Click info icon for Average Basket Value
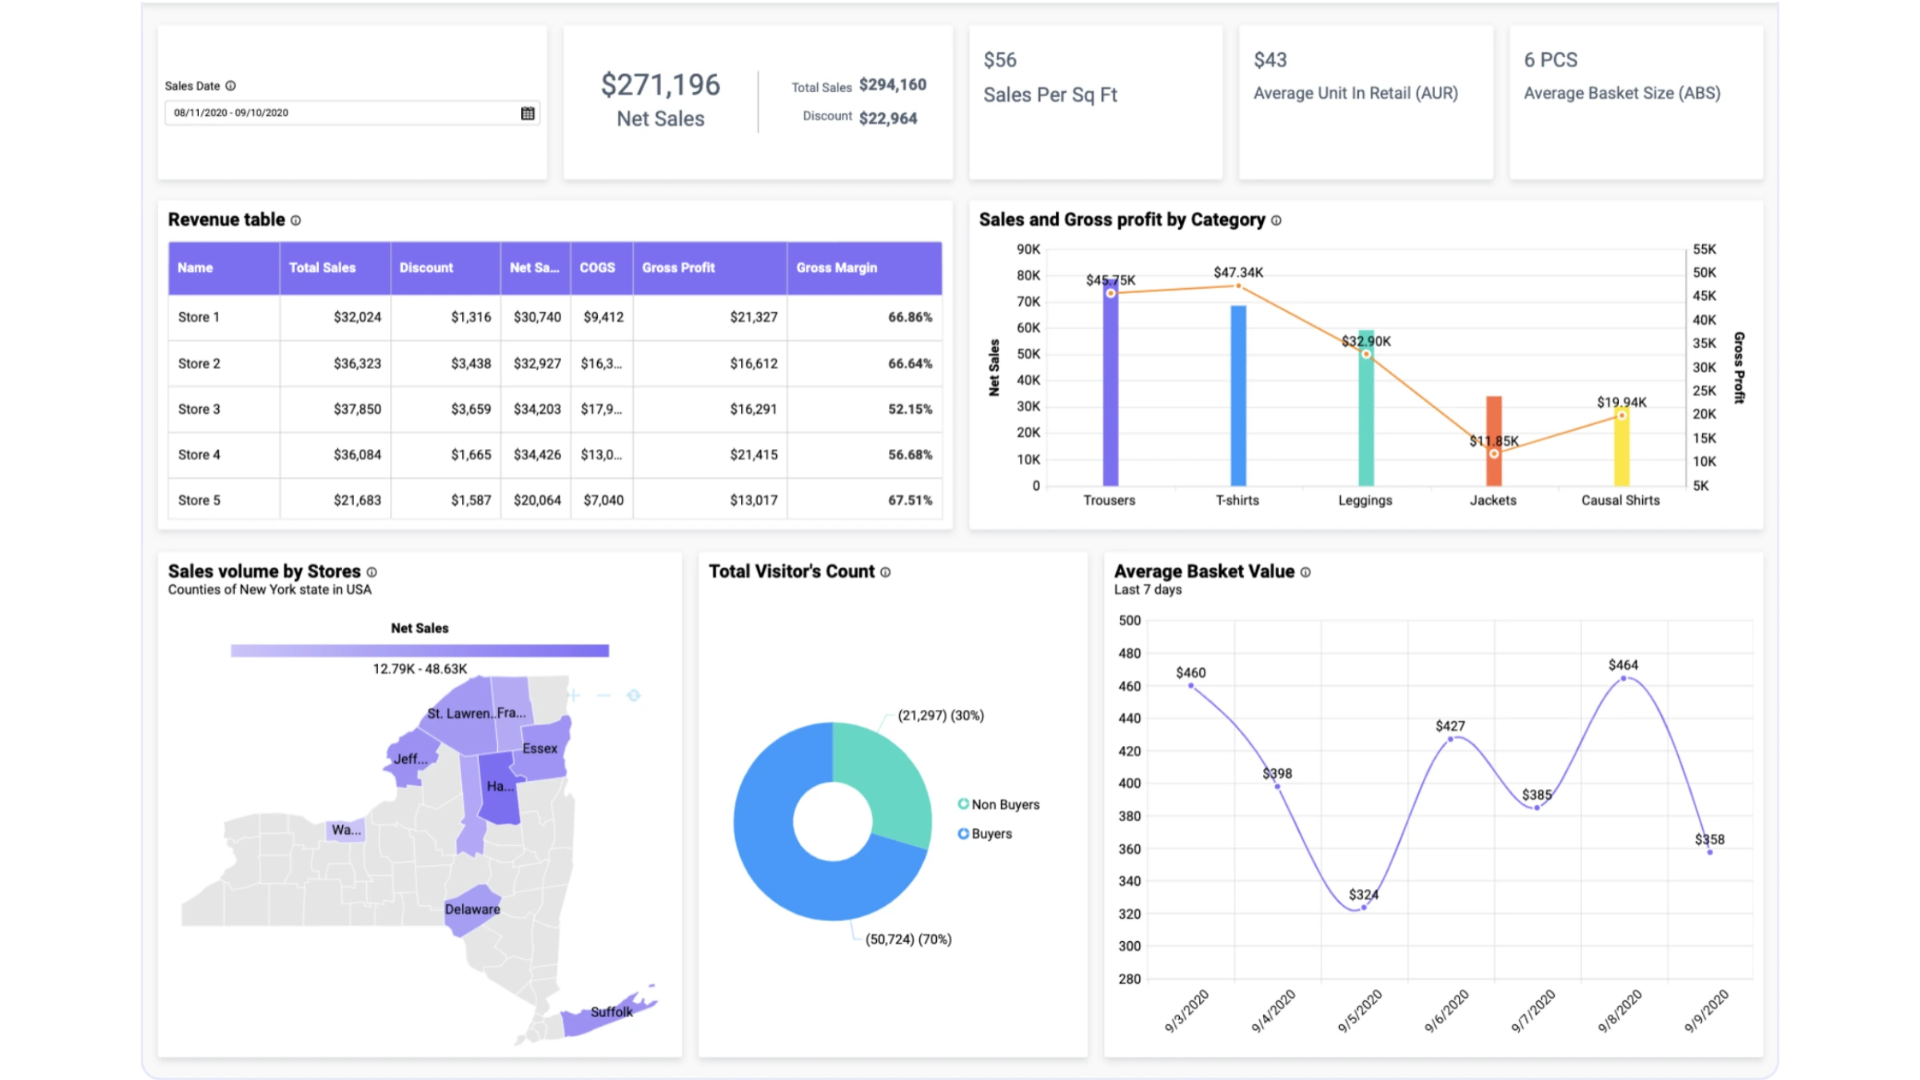This screenshot has width=1920, height=1080. (1305, 572)
